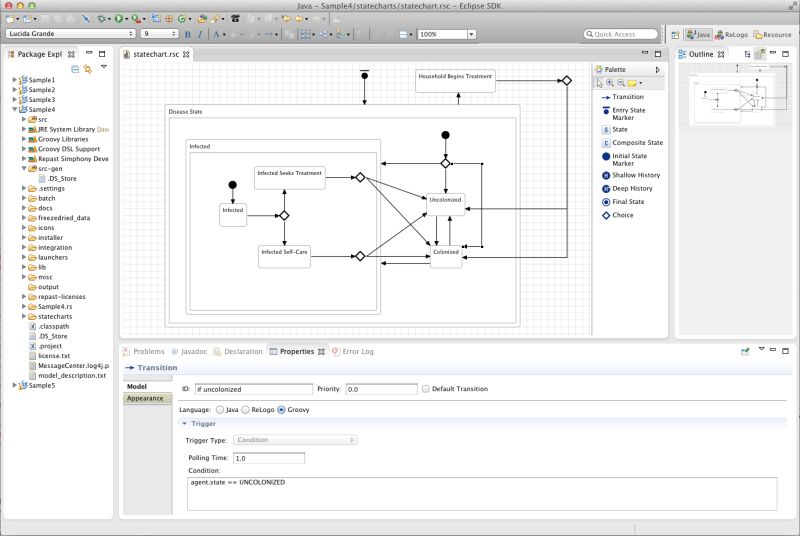
Task: Click the Open Perspective icon
Action: [675, 35]
